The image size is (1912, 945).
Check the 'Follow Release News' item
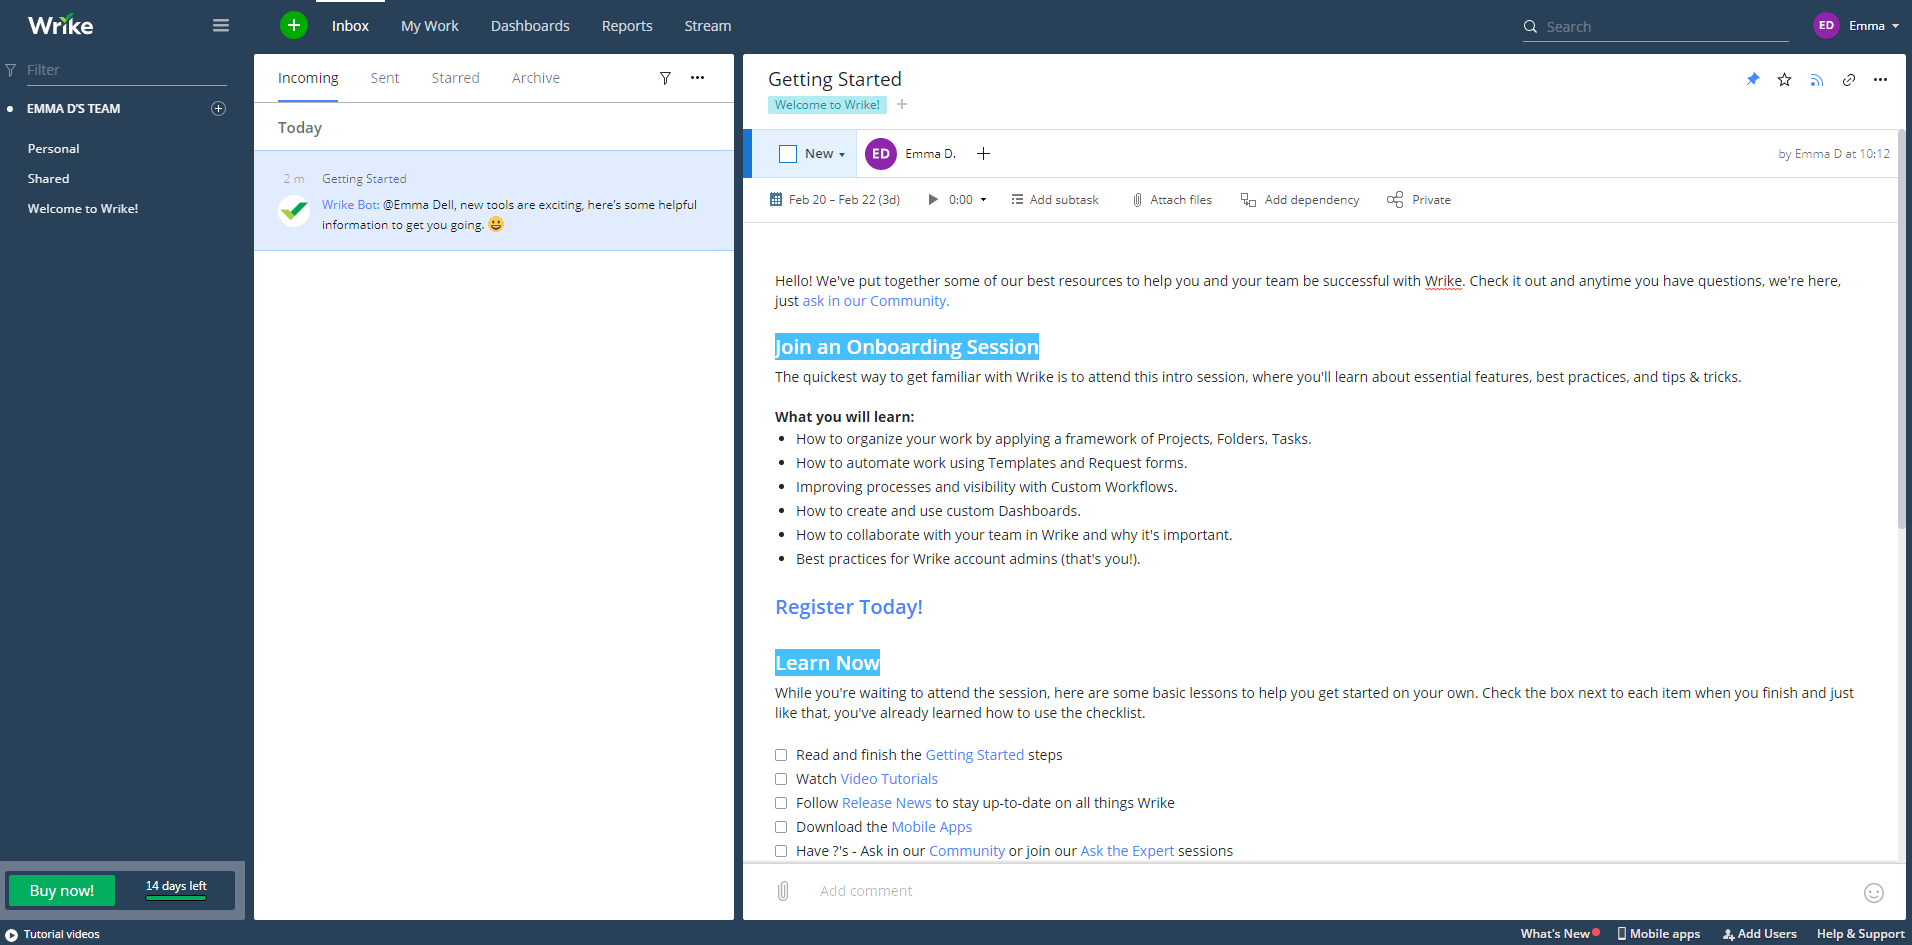point(781,803)
